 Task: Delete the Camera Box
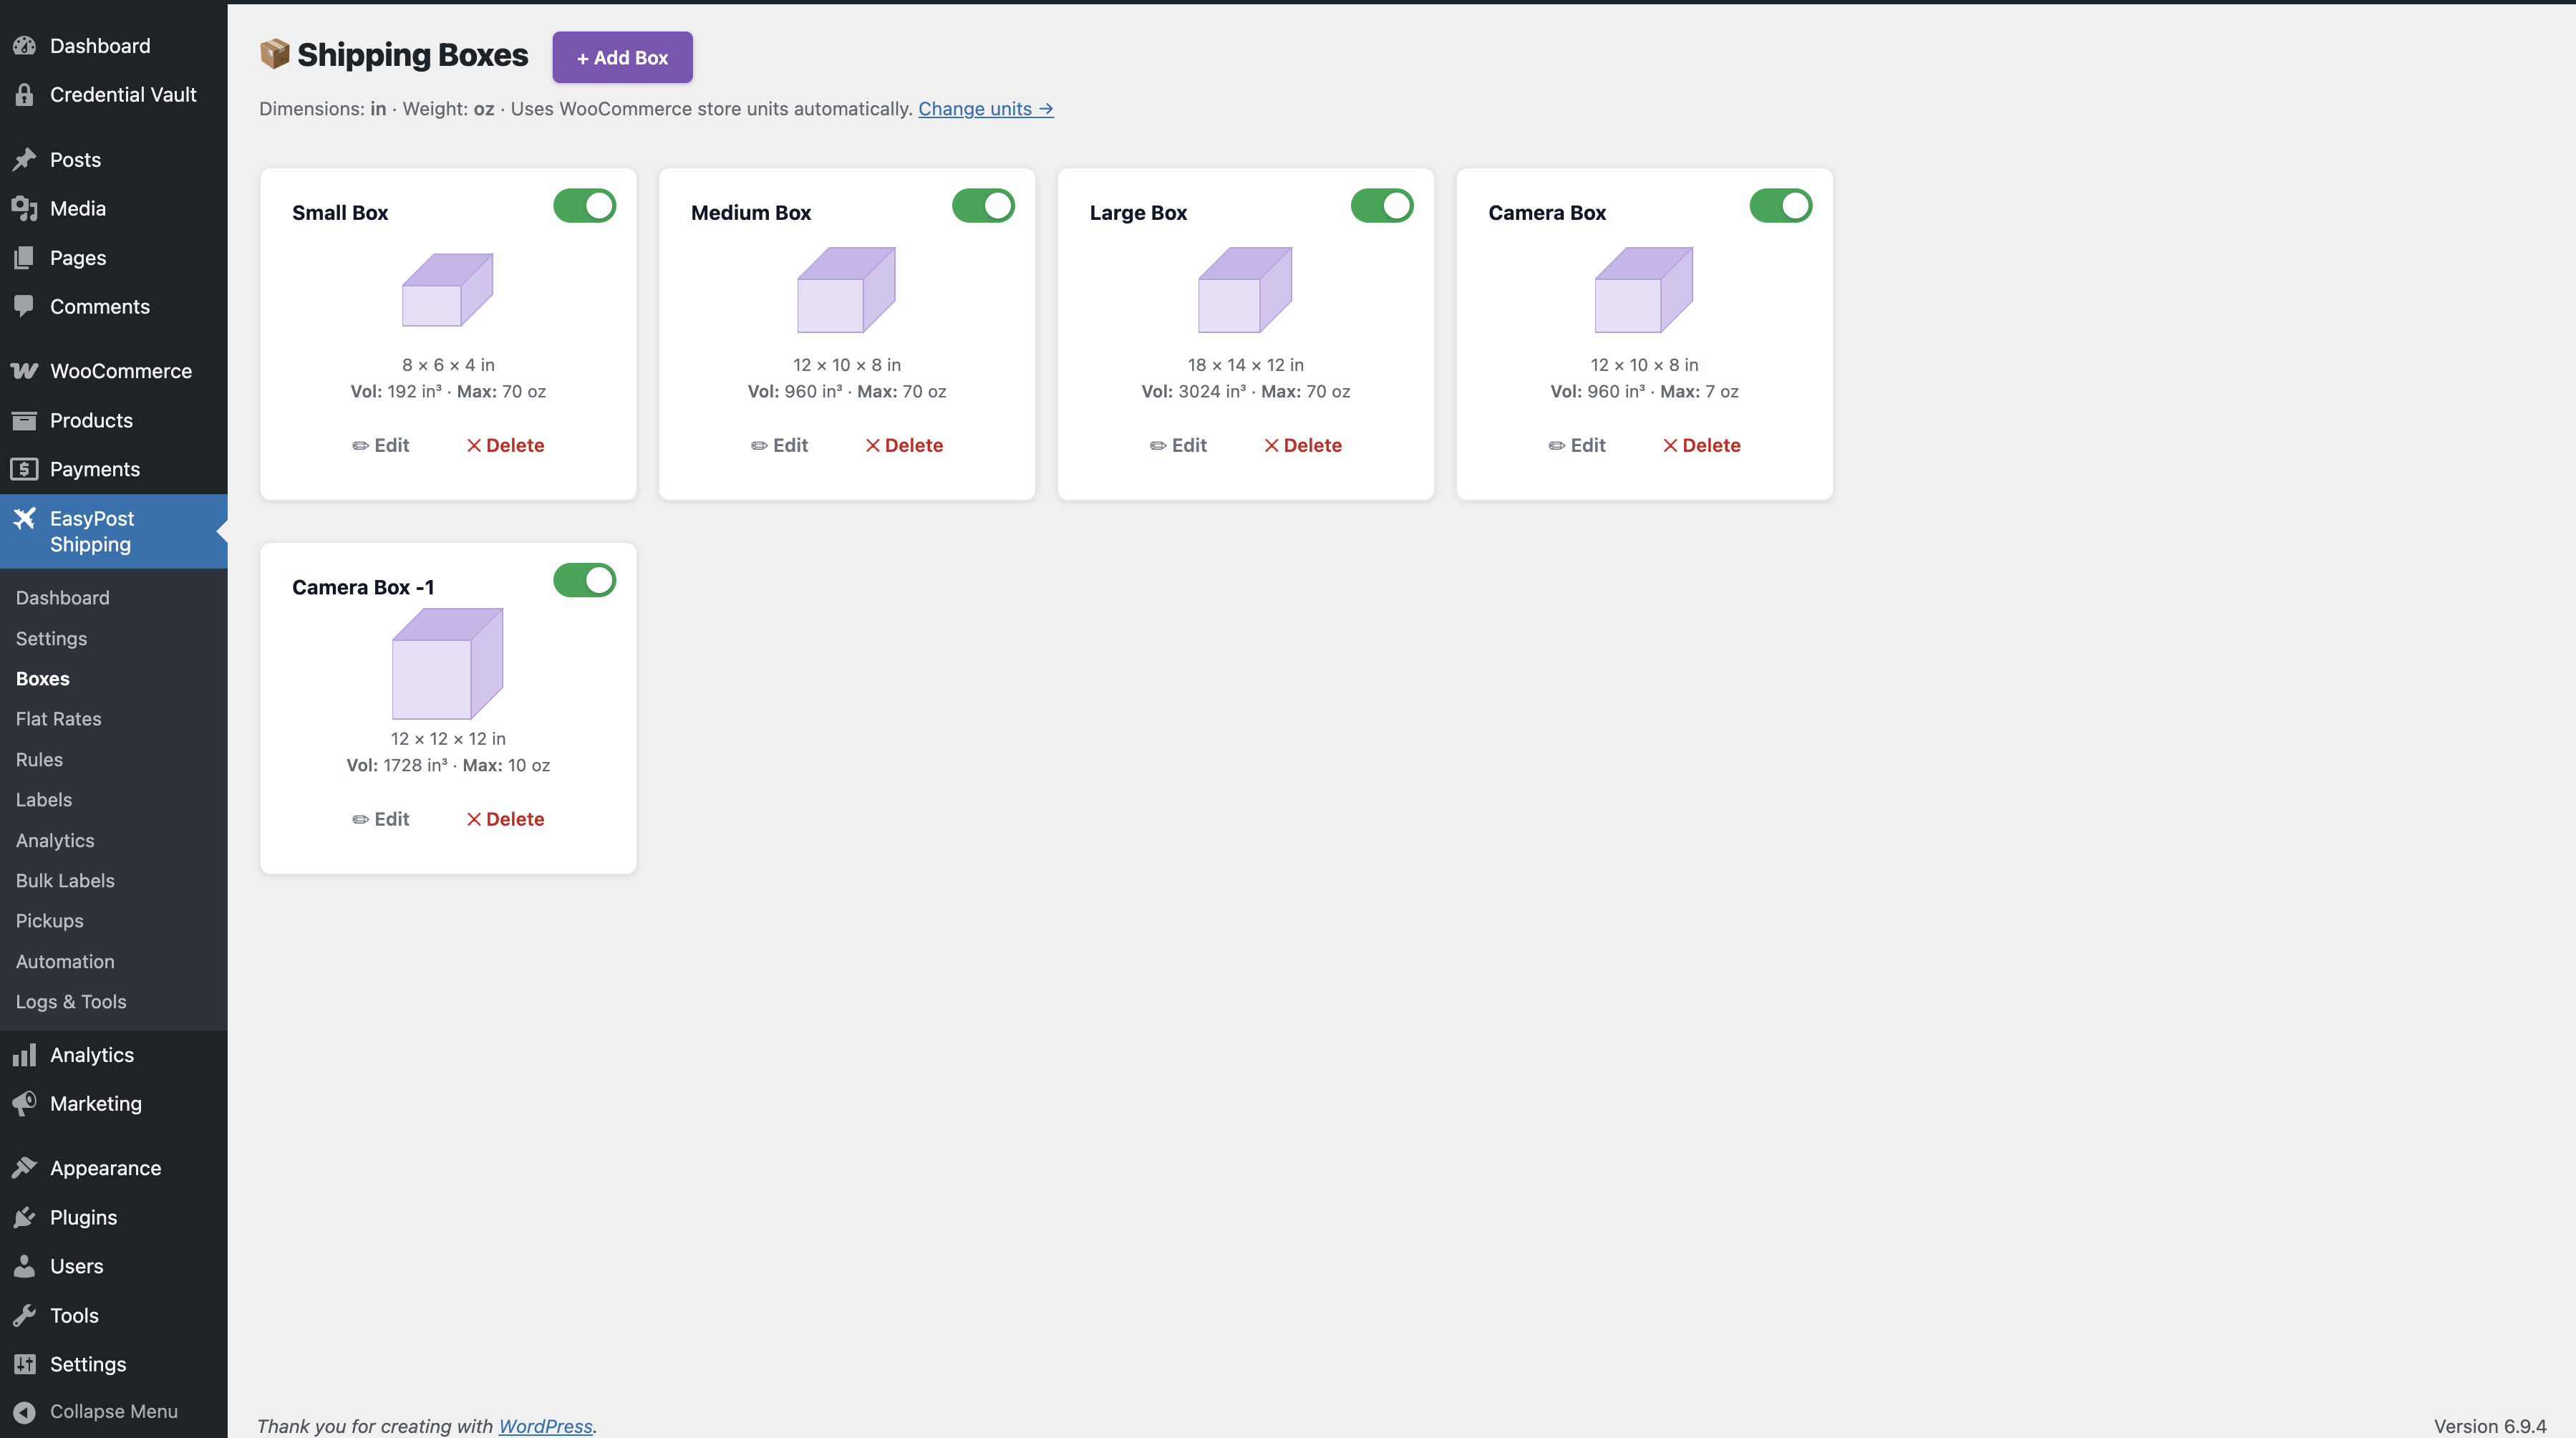pyautogui.click(x=1701, y=446)
